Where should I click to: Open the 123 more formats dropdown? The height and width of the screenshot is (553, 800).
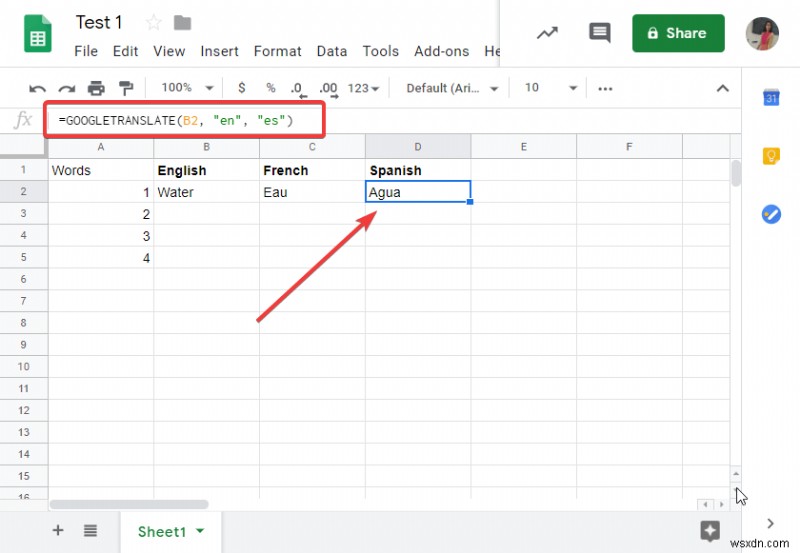363,88
